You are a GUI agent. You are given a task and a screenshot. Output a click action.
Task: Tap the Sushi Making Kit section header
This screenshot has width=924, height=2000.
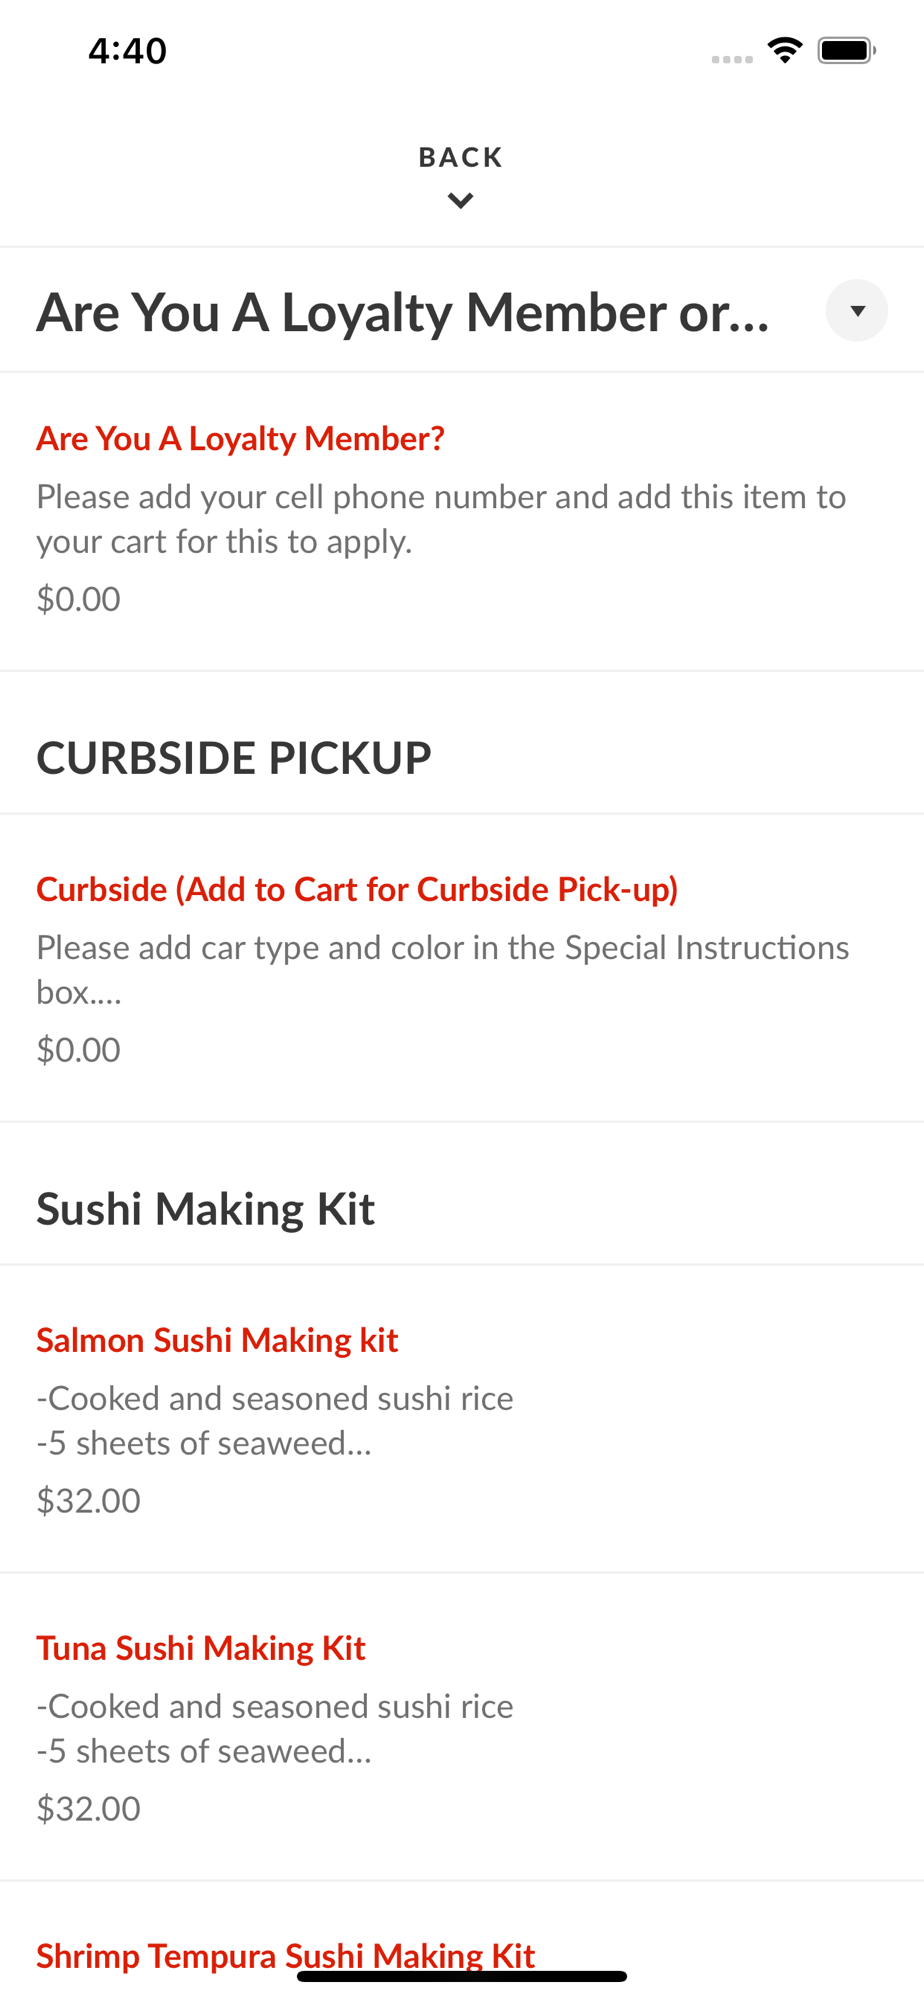tap(206, 1209)
